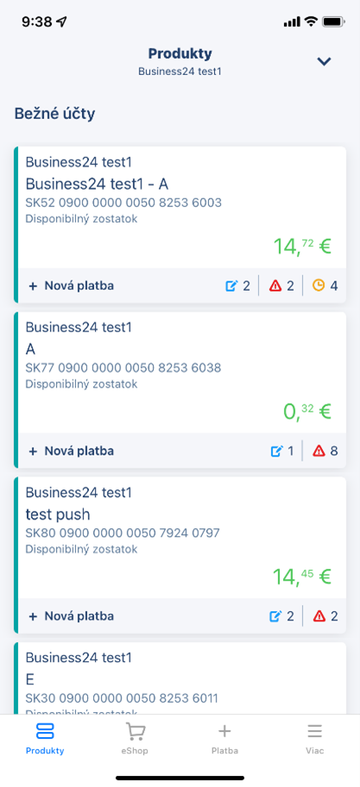
Task: Tap warning icon on test push account
Action: [x=319, y=616]
